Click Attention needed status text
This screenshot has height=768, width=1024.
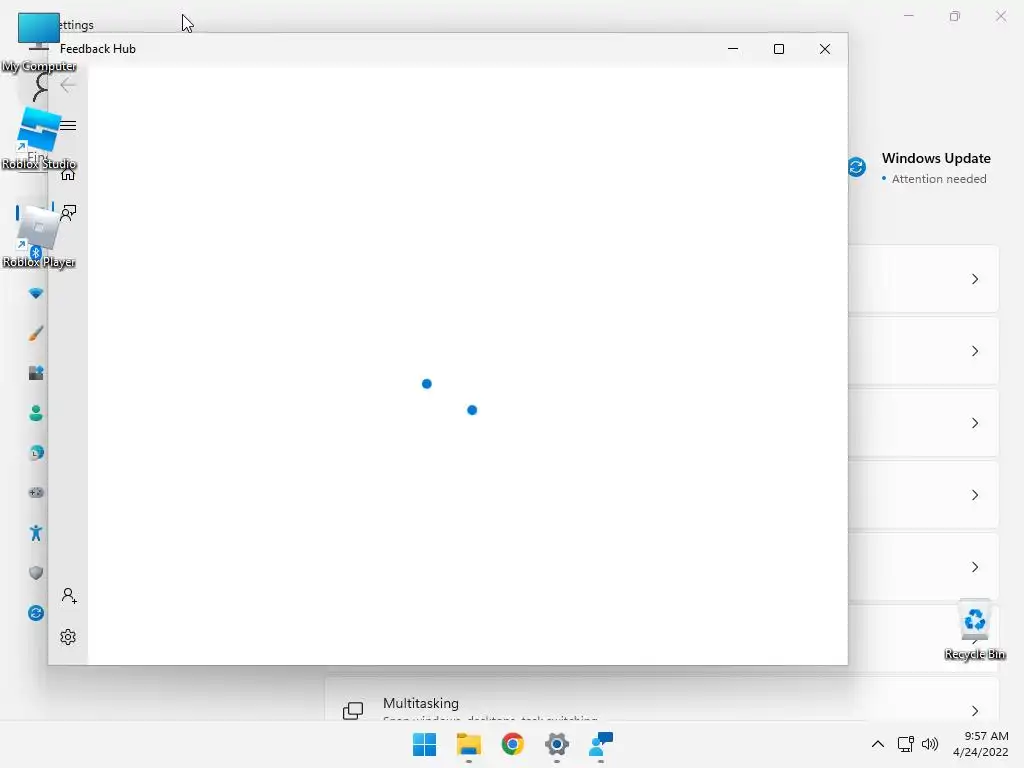(939, 179)
